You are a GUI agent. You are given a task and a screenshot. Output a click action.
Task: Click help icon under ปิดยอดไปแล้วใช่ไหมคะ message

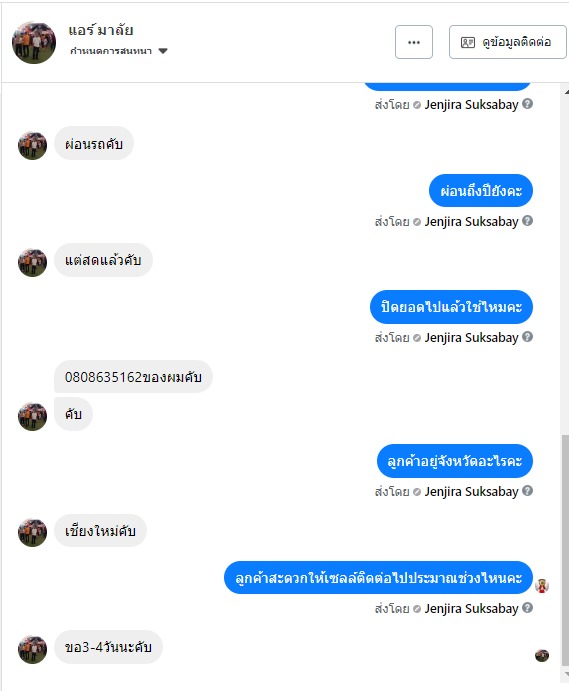(528, 337)
